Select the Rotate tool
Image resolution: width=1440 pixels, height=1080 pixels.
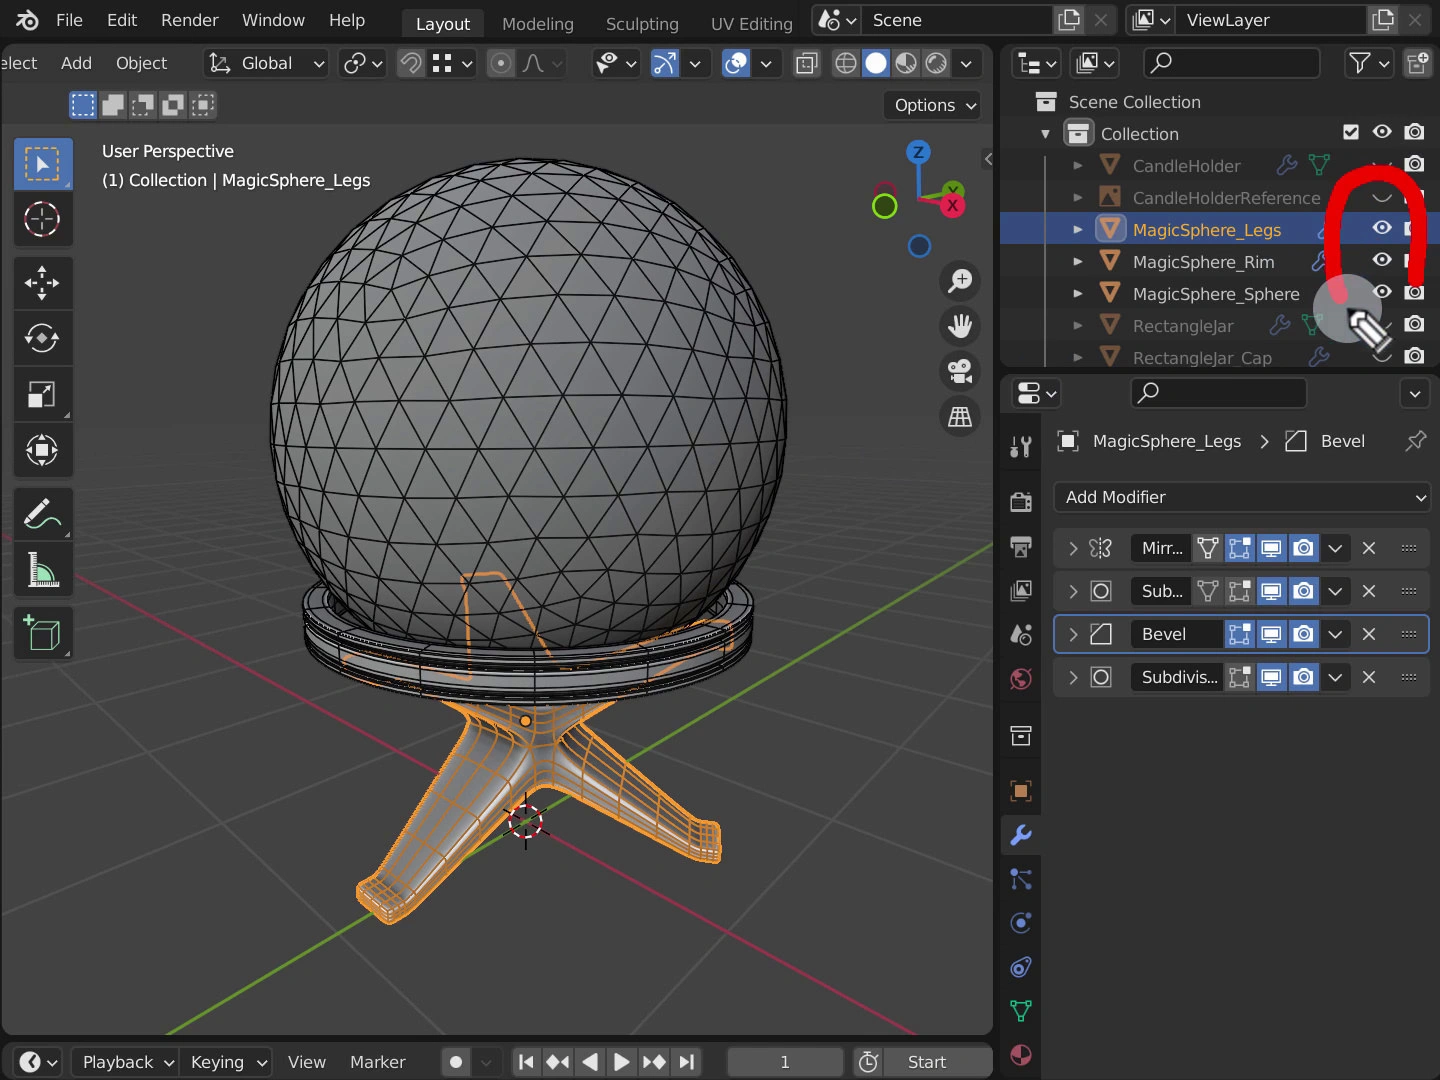42,339
